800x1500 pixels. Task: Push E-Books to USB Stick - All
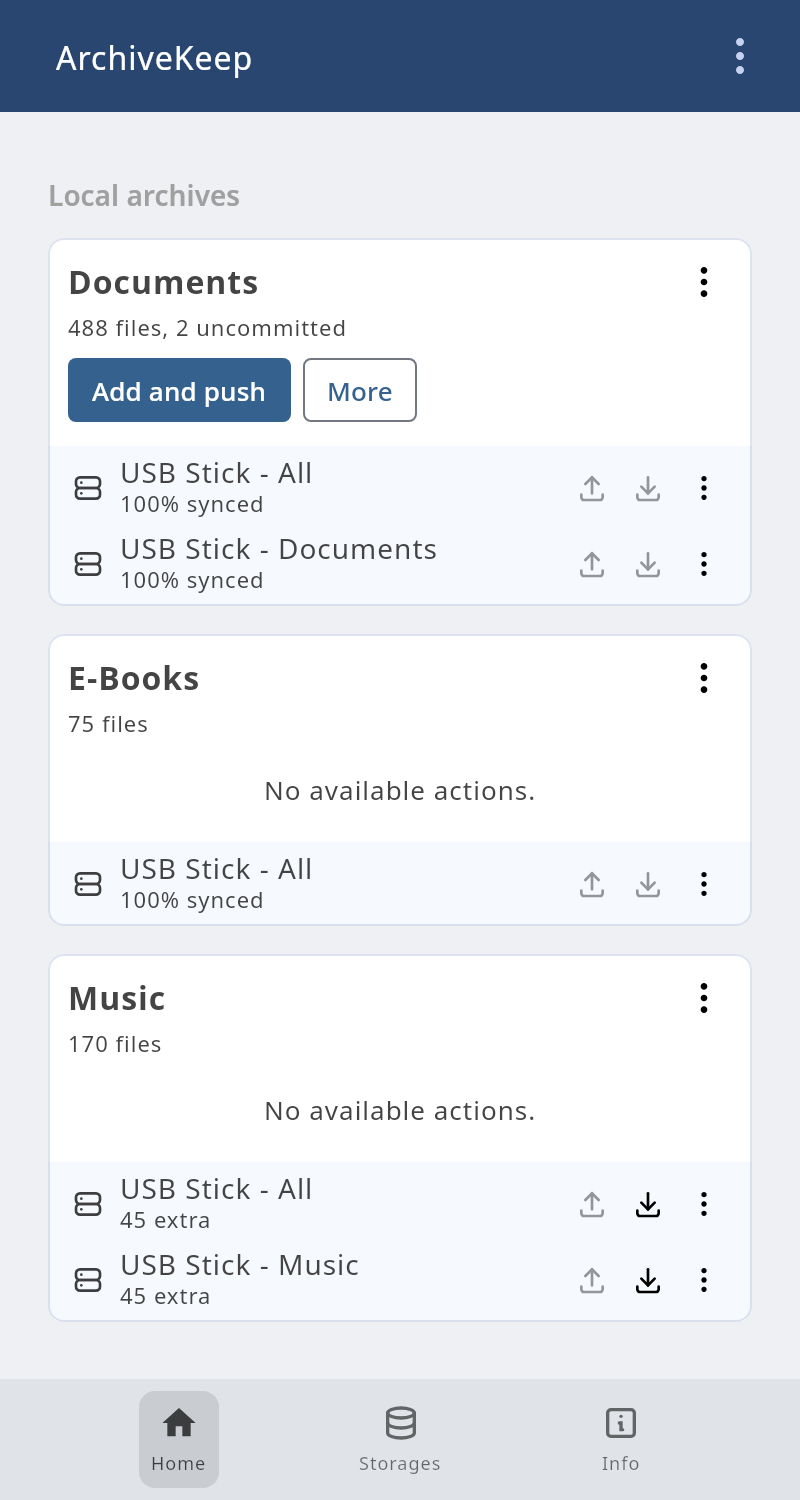pyautogui.click(x=592, y=884)
